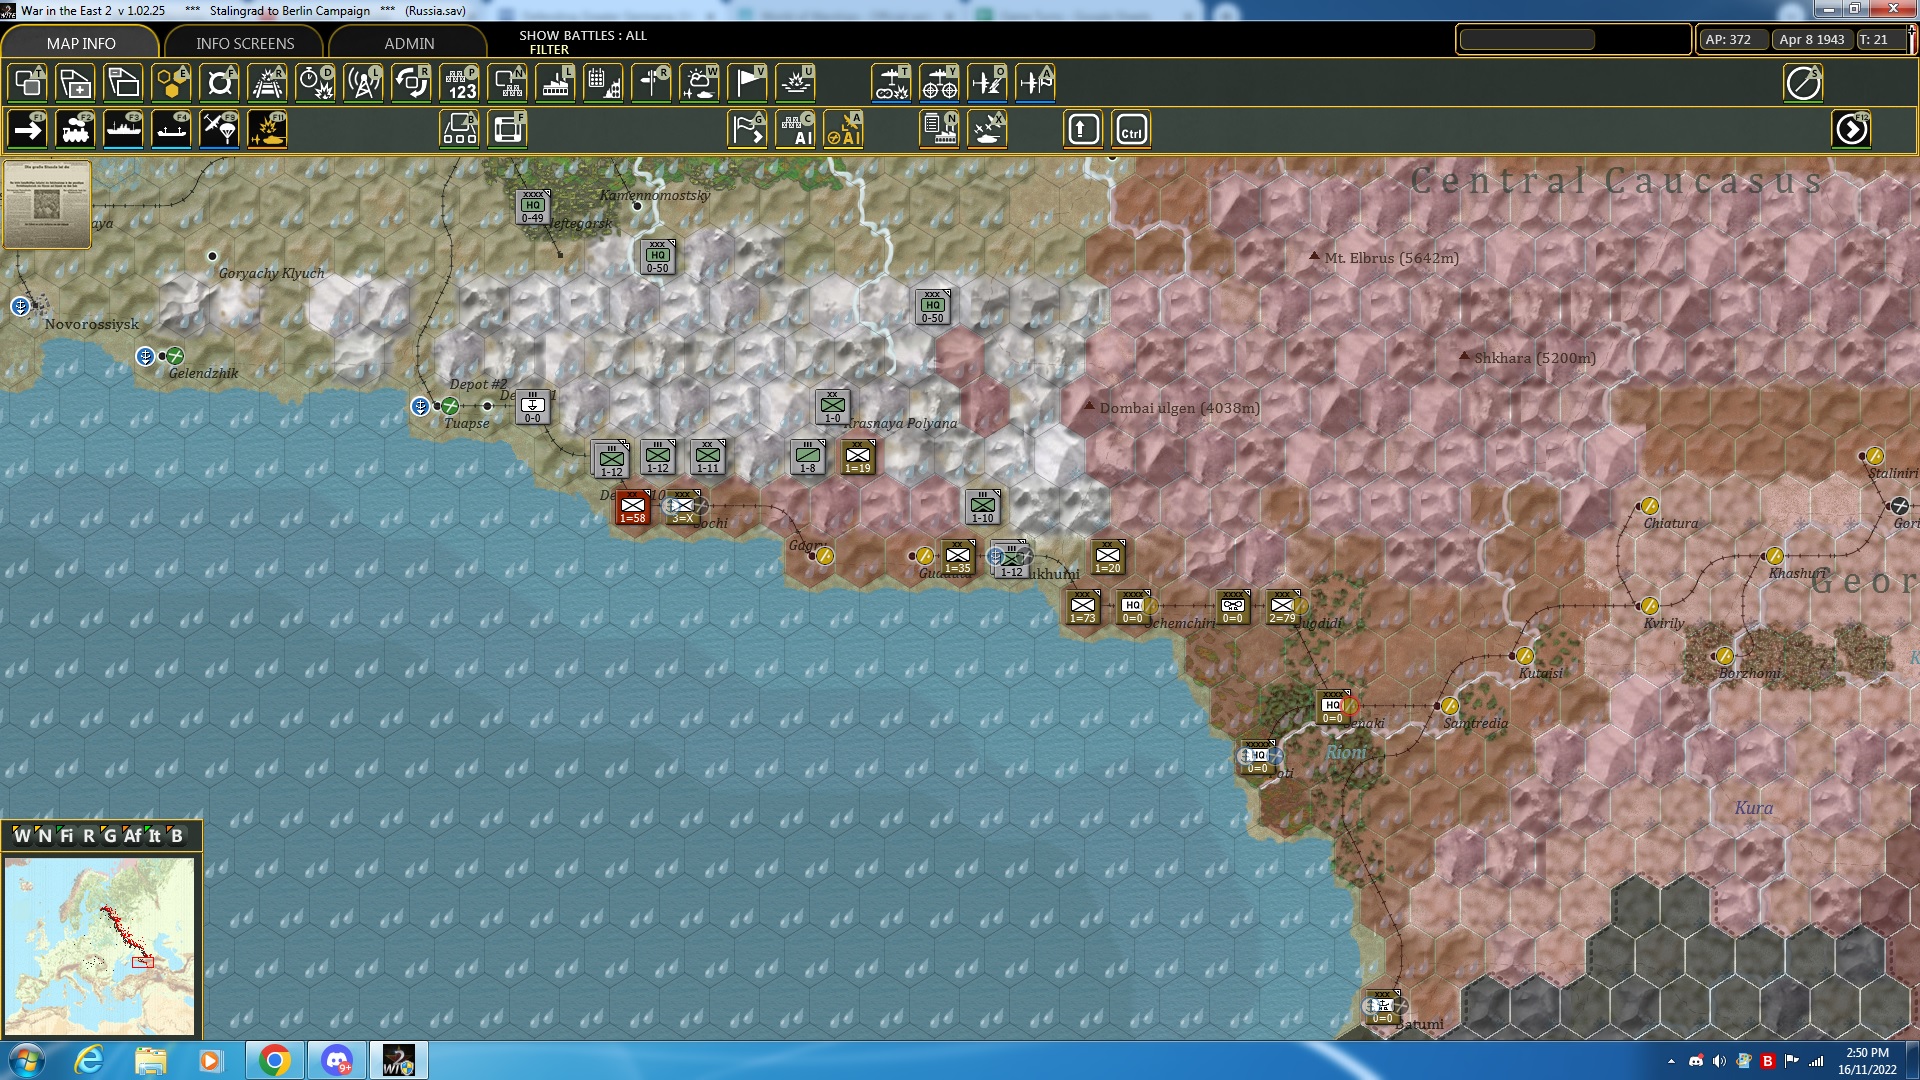This screenshot has height=1080, width=1920.
Task: Click the victory flag icon (V)
Action: click(748, 83)
